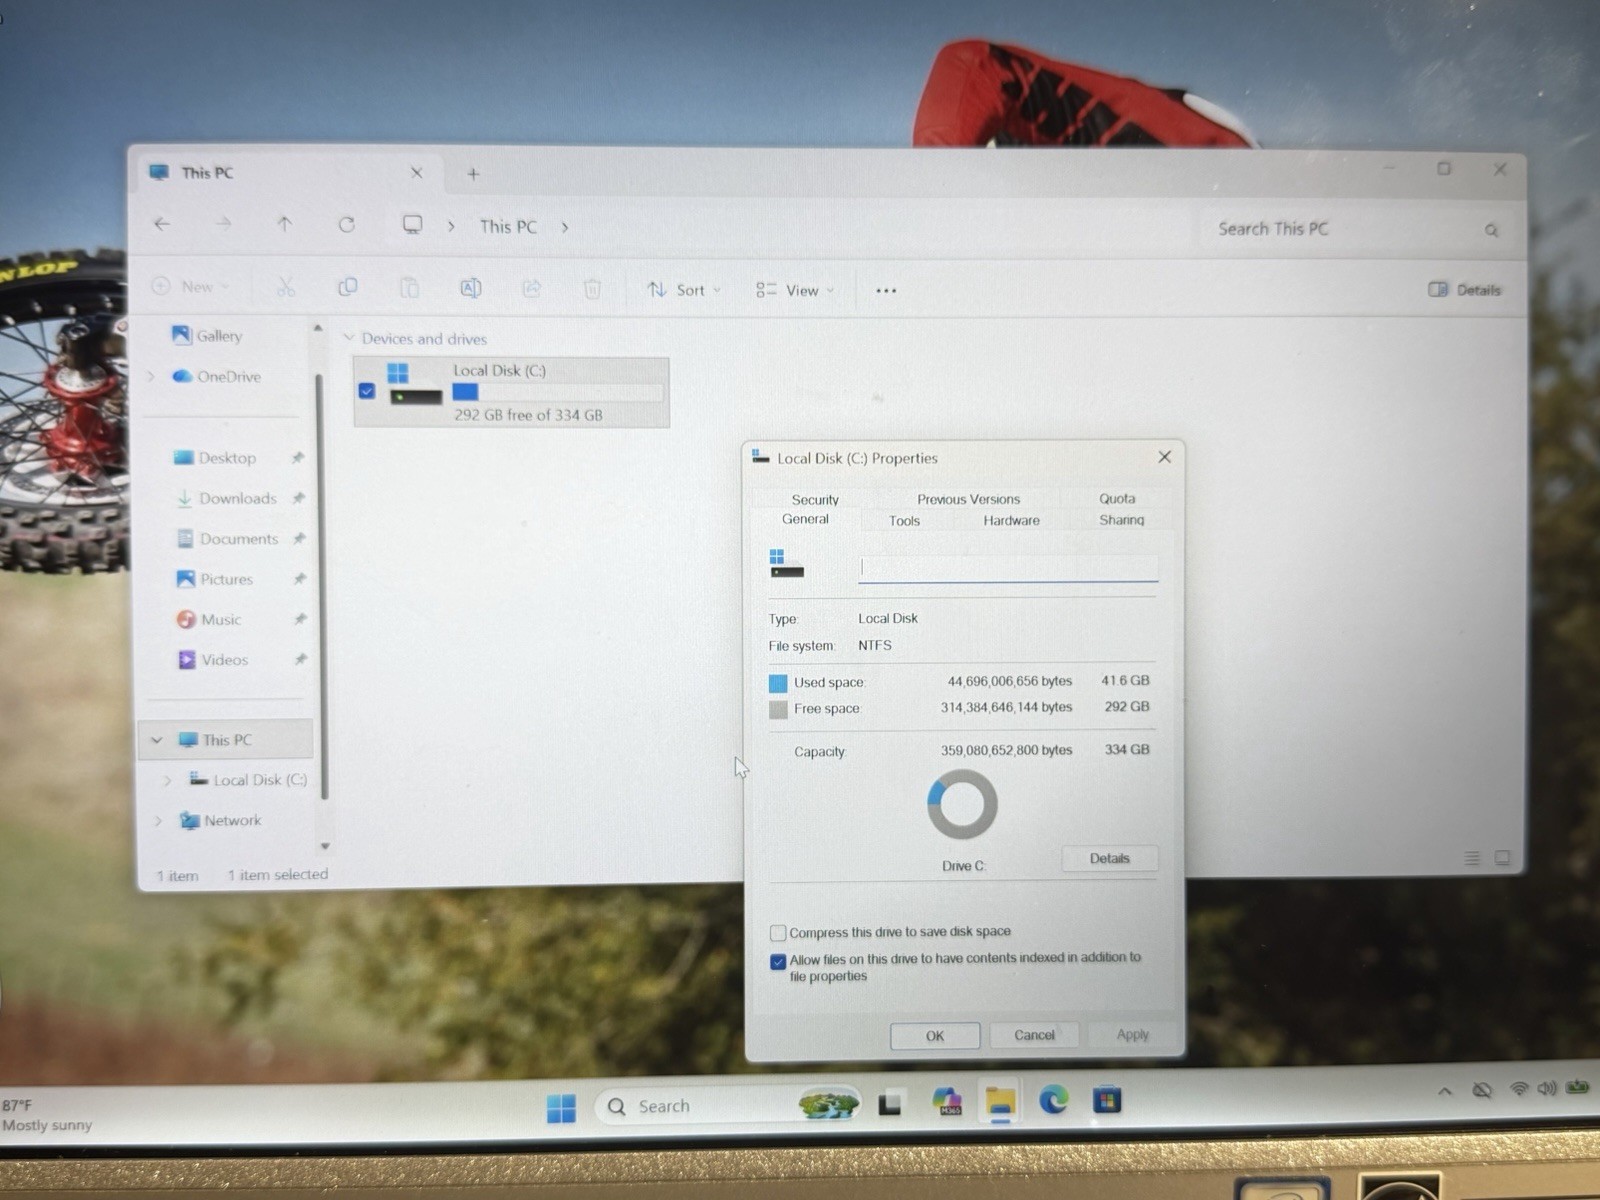This screenshot has width=1600, height=1200.
Task: Open File Explorer from the taskbar
Action: click(1000, 1102)
